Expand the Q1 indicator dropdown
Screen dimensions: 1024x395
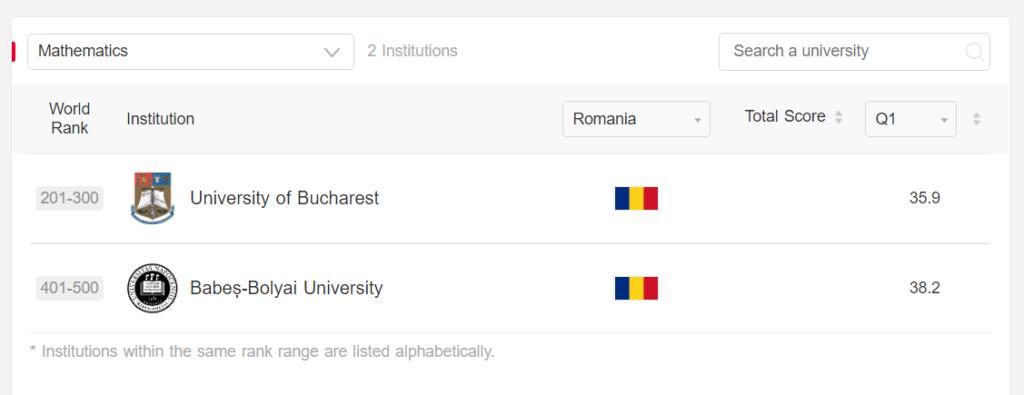point(910,119)
